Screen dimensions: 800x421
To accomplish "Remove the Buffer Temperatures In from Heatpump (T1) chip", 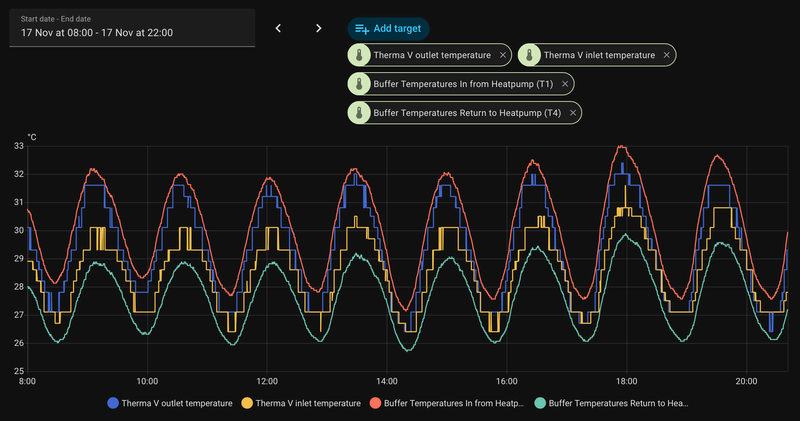I will click(x=565, y=84).
